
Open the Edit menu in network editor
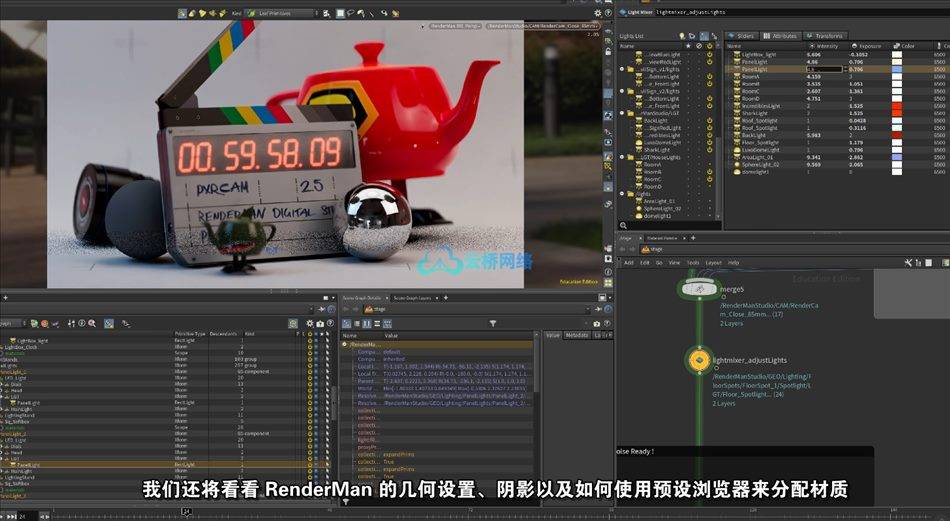645,263
